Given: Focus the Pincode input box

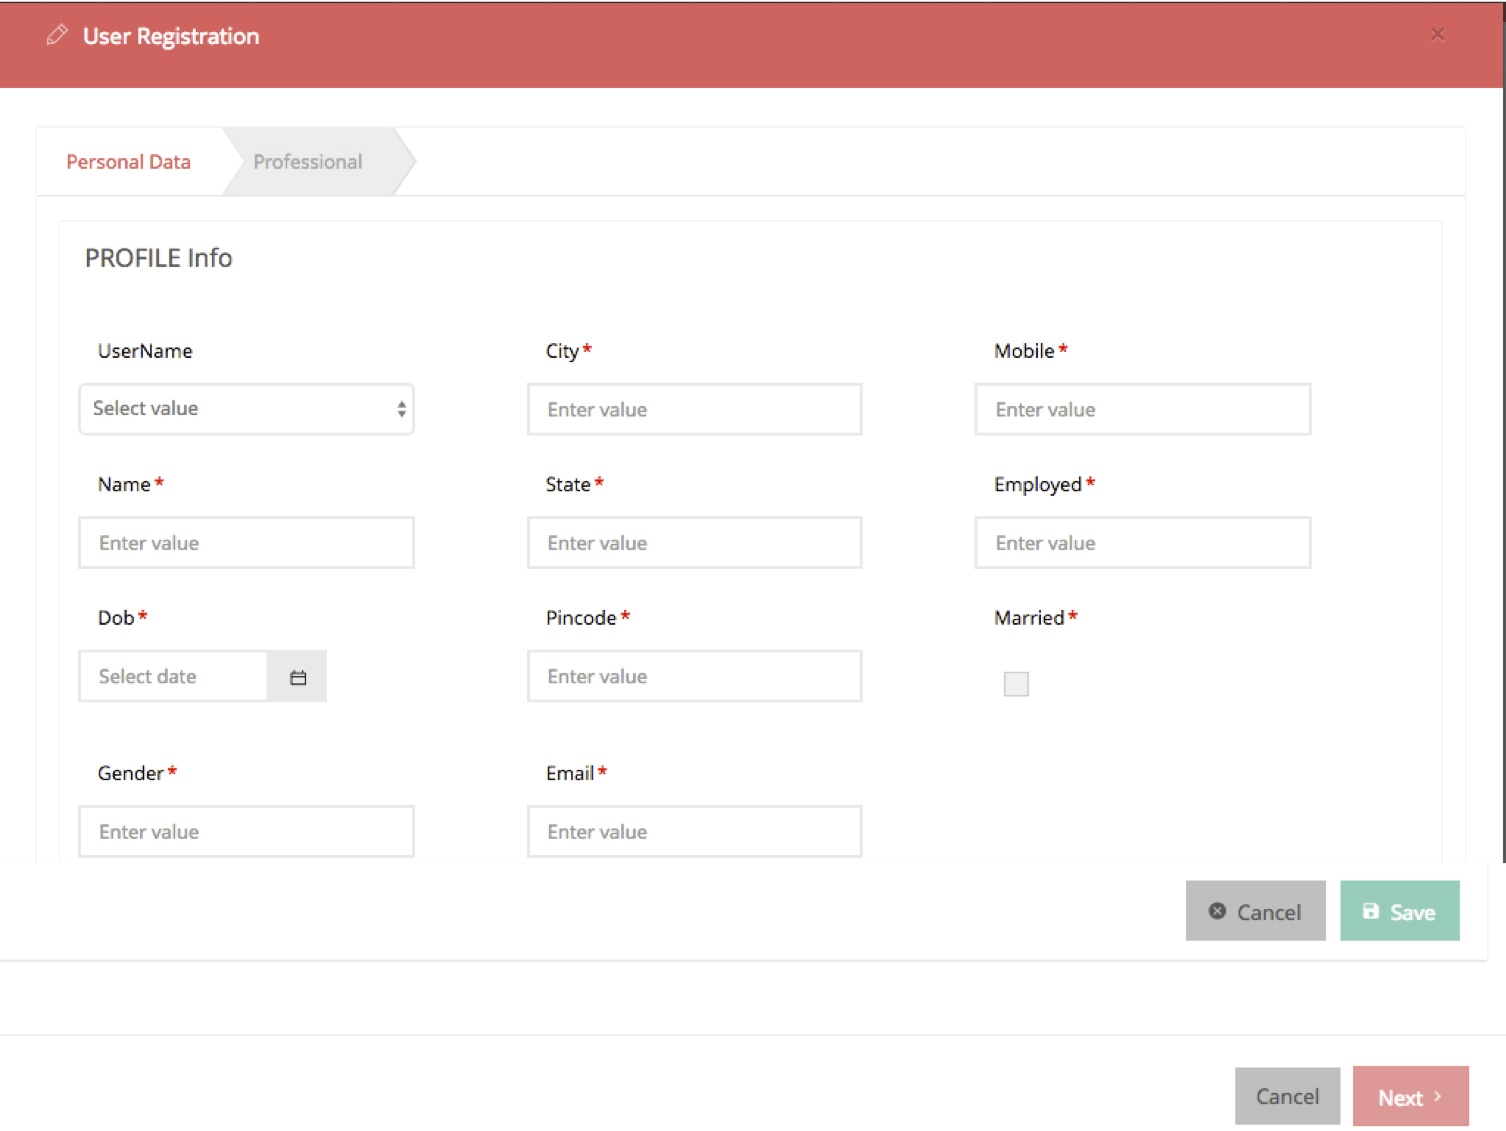Looking at the screenshot, I should (694, 677).
